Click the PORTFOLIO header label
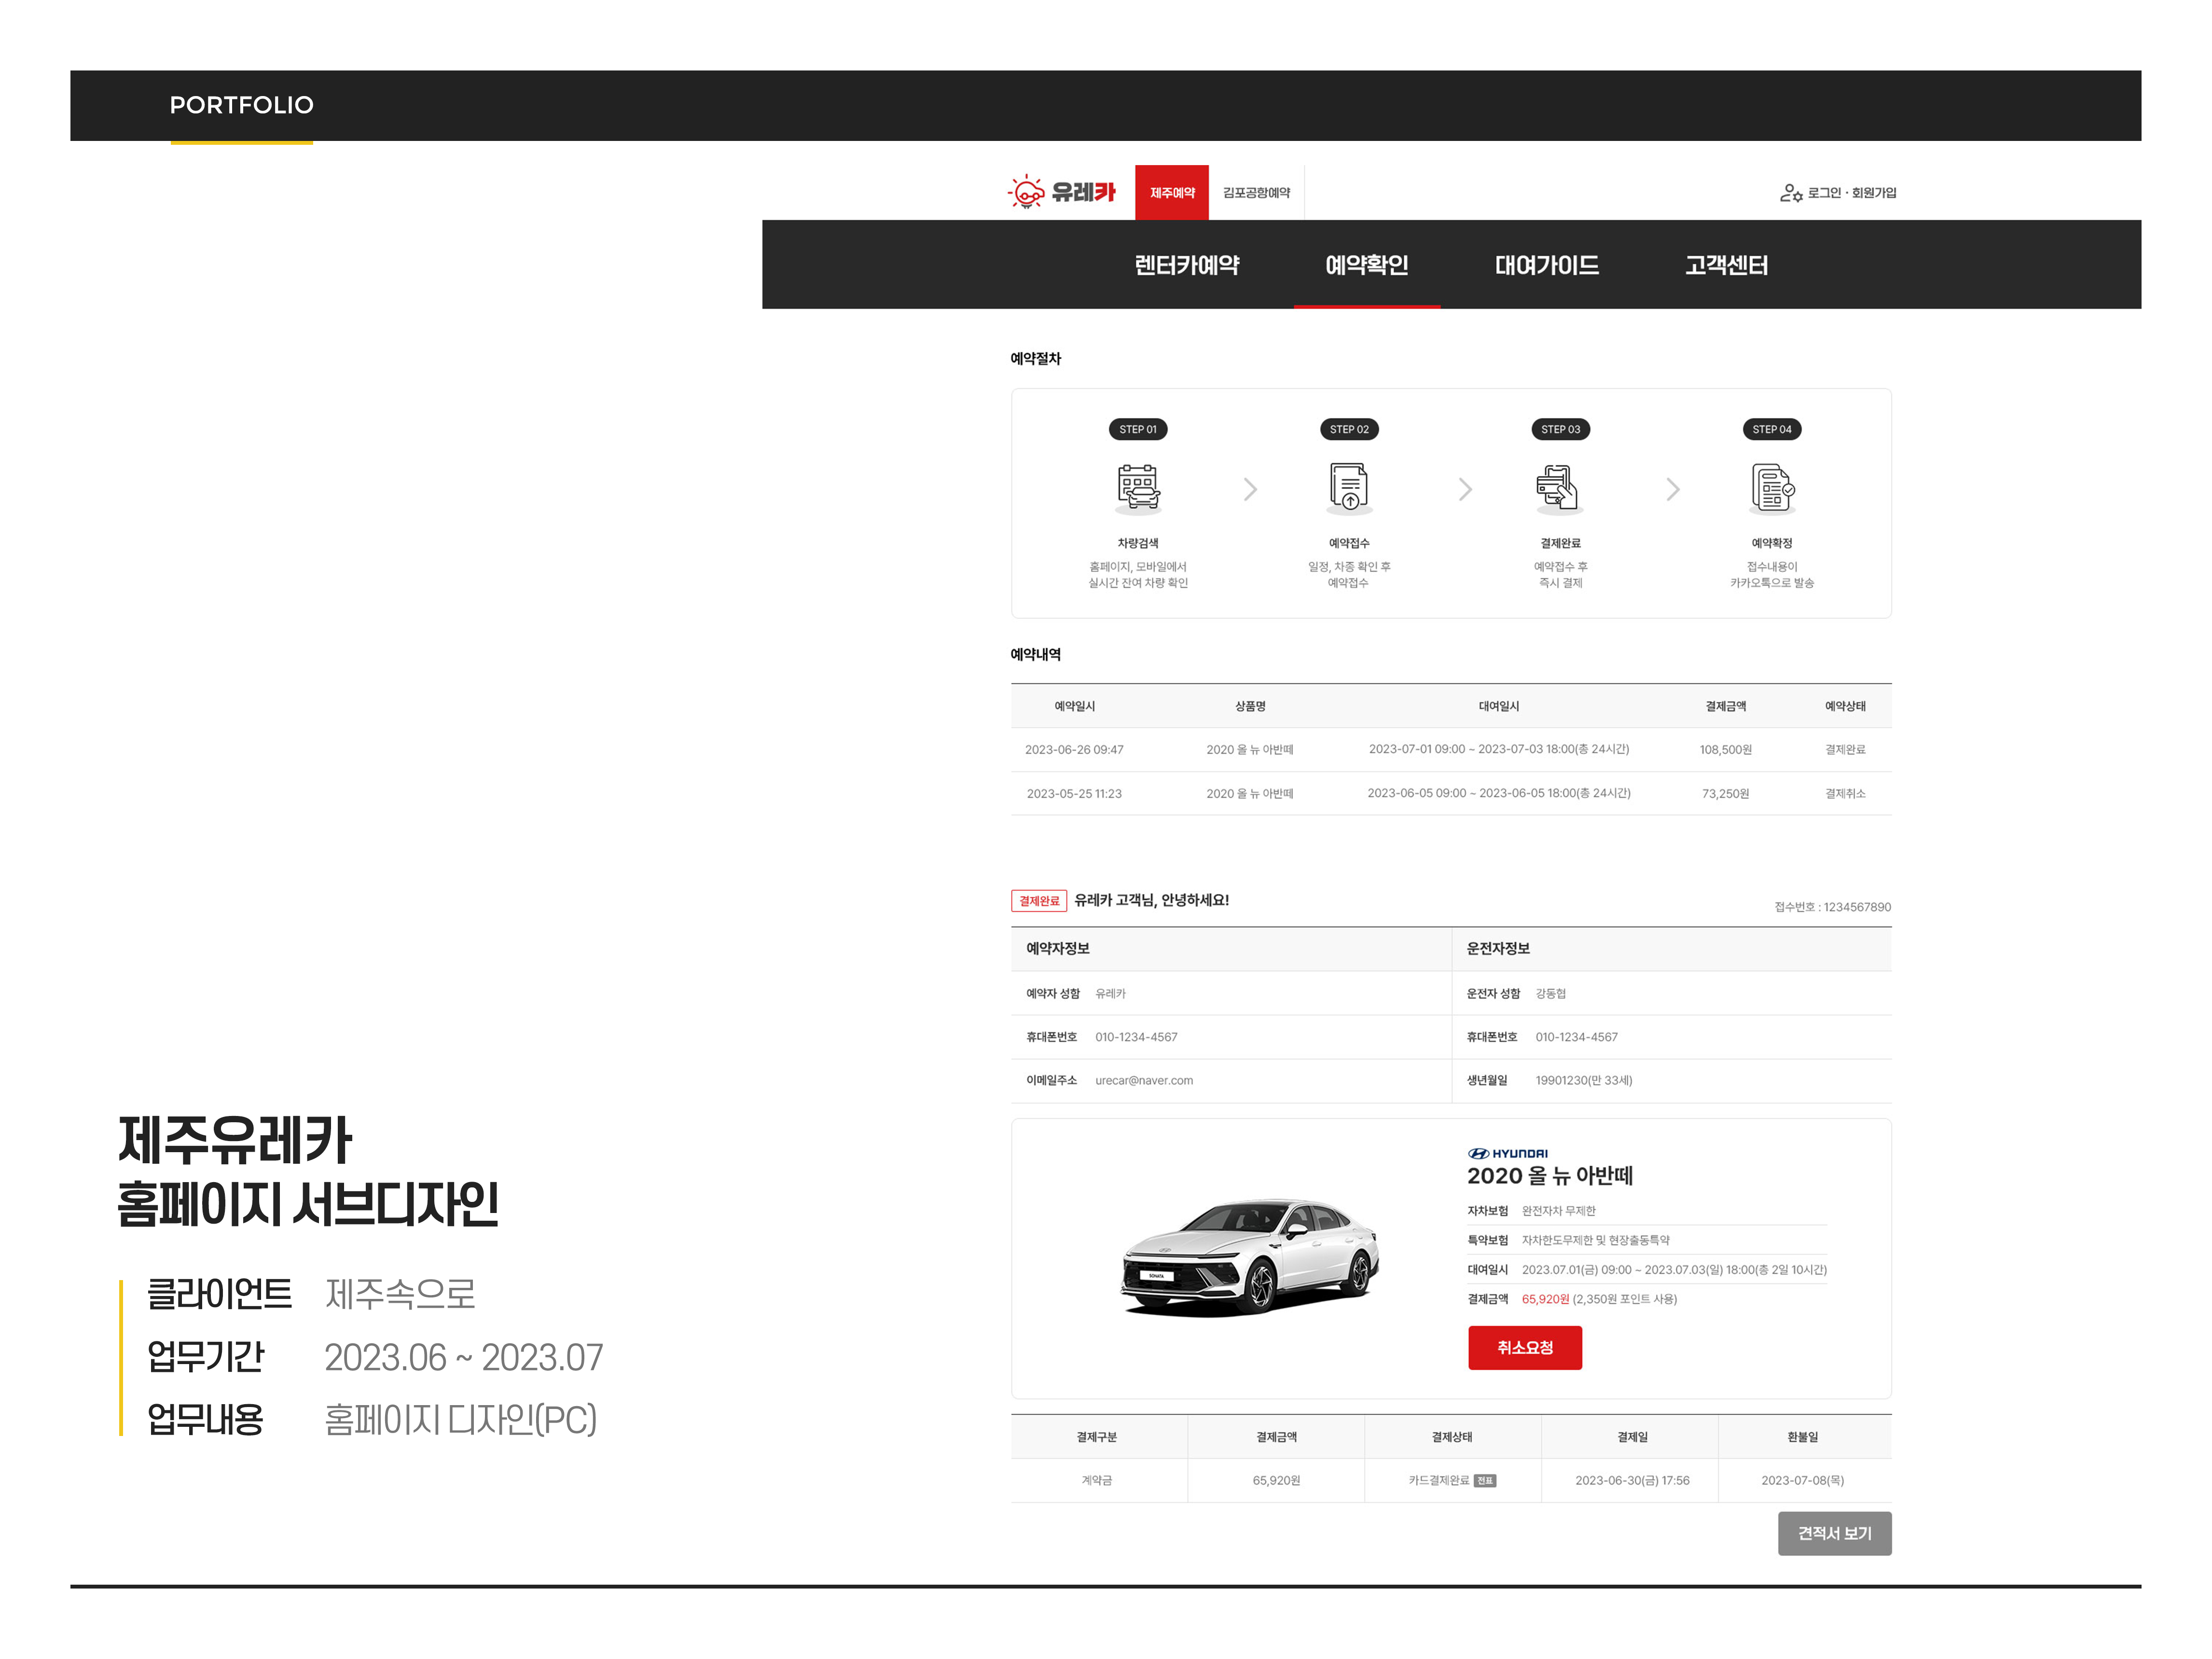Screen dimensions: 2212x1659 [242, 105]
